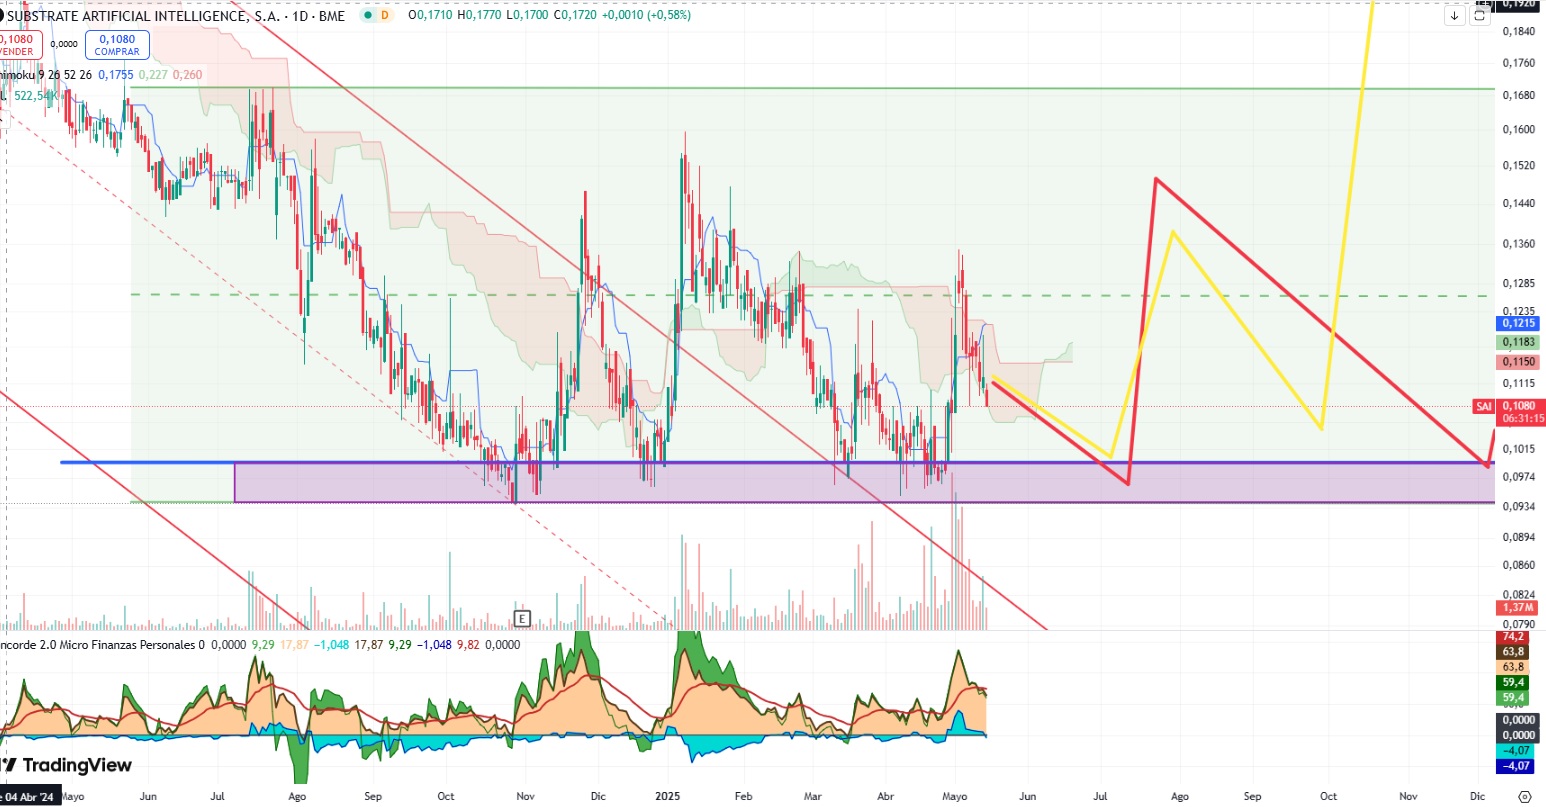Open chart settings gear on time axis
The width and height of the screenshot is (1546, 807).
click(1524, 797)
